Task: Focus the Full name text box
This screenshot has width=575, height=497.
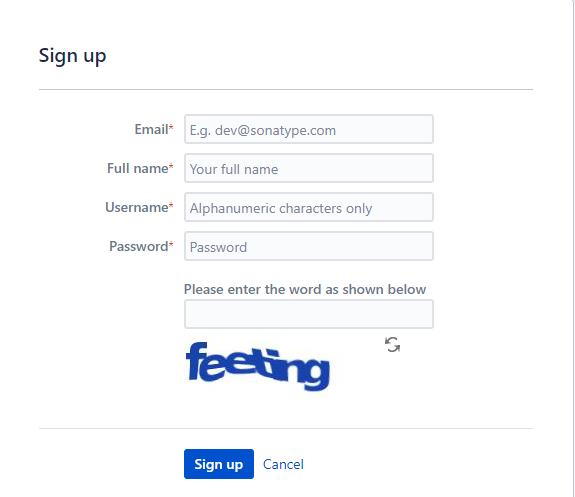Action: coord(309,168)
